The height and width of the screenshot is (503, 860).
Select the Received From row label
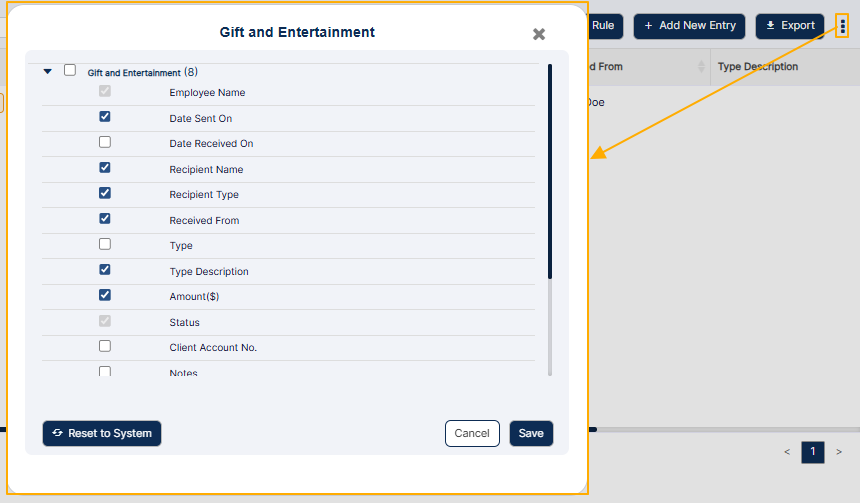[204, 221]
